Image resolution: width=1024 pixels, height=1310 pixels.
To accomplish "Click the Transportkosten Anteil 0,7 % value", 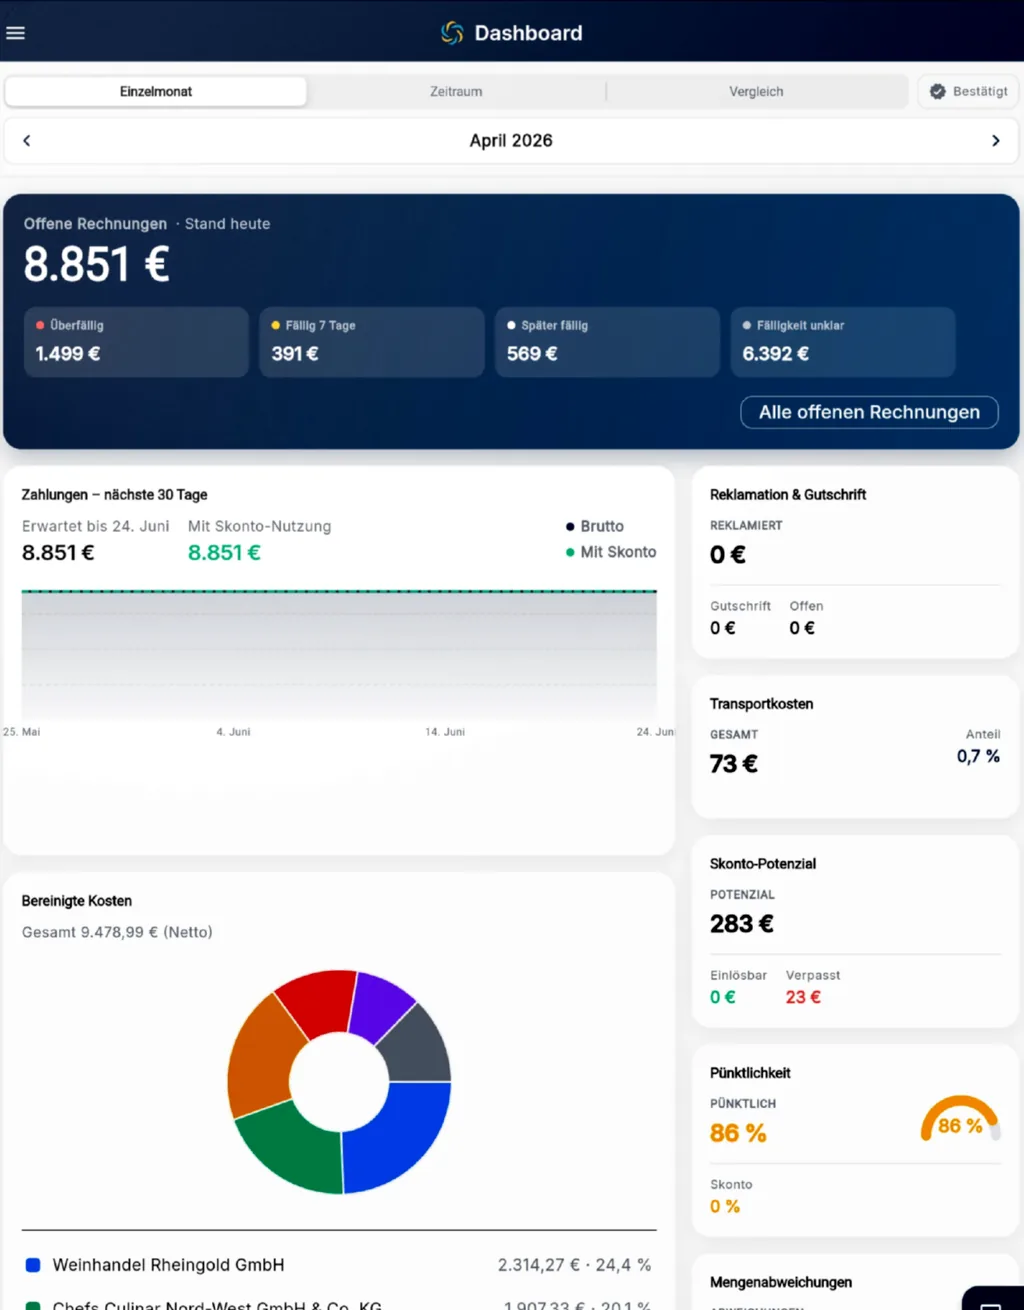I will click(x=978, y=756).
